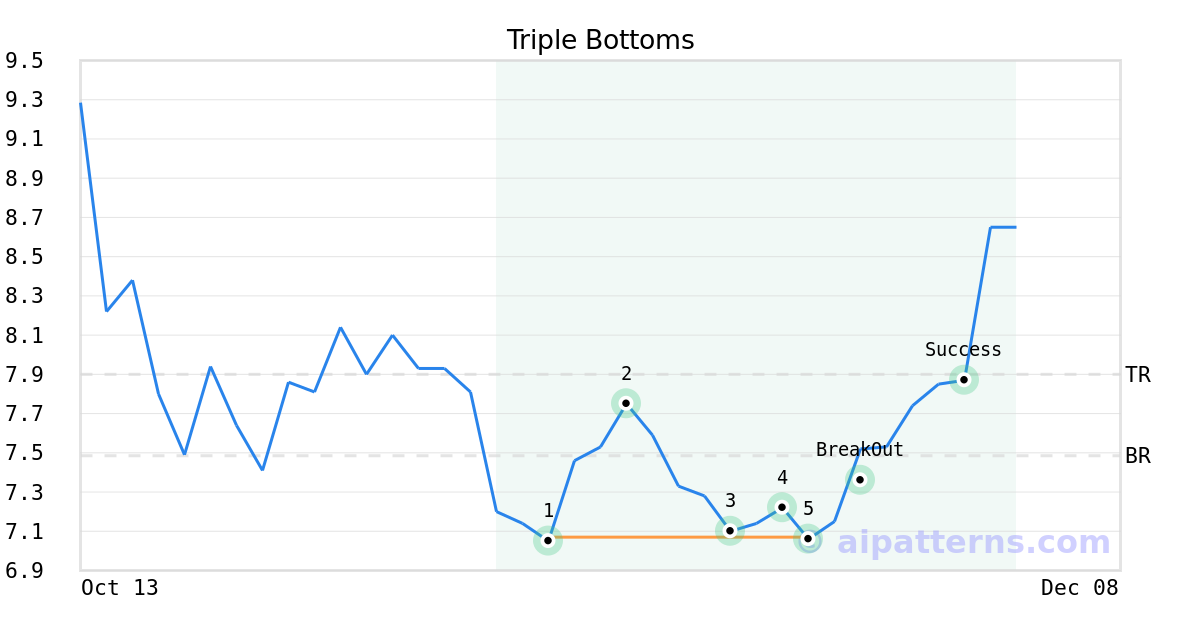Click the 8.1 y-axis price label

[x=24, y=335]
